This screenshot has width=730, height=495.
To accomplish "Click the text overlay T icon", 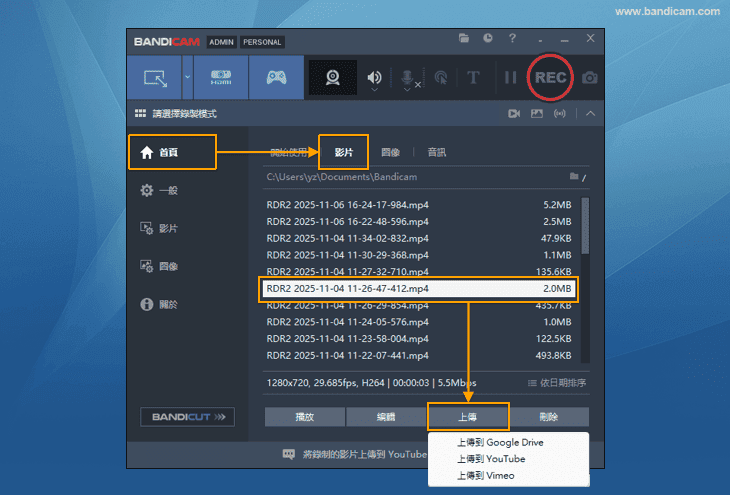I will tap(474, 78).
